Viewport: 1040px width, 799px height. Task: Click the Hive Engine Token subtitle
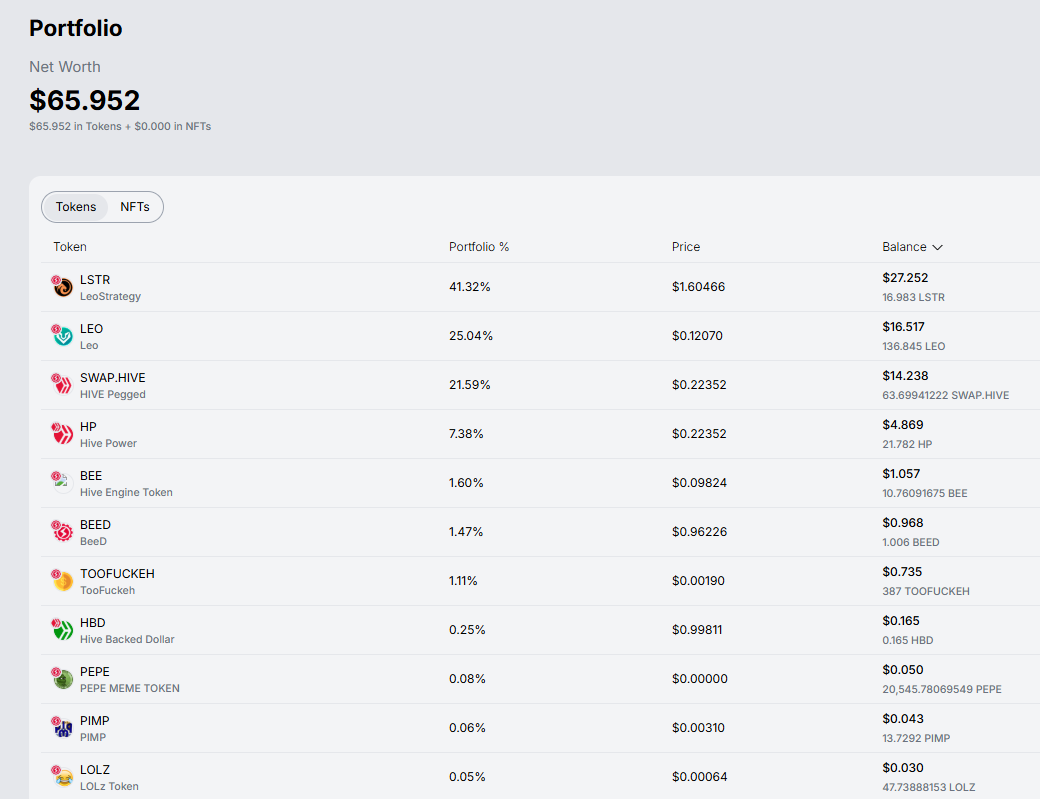pos(126,493)
